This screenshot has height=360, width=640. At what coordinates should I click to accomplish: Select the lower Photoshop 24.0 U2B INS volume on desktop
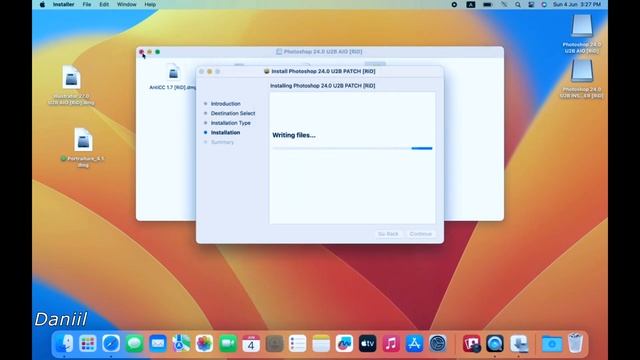coord(582,79)
